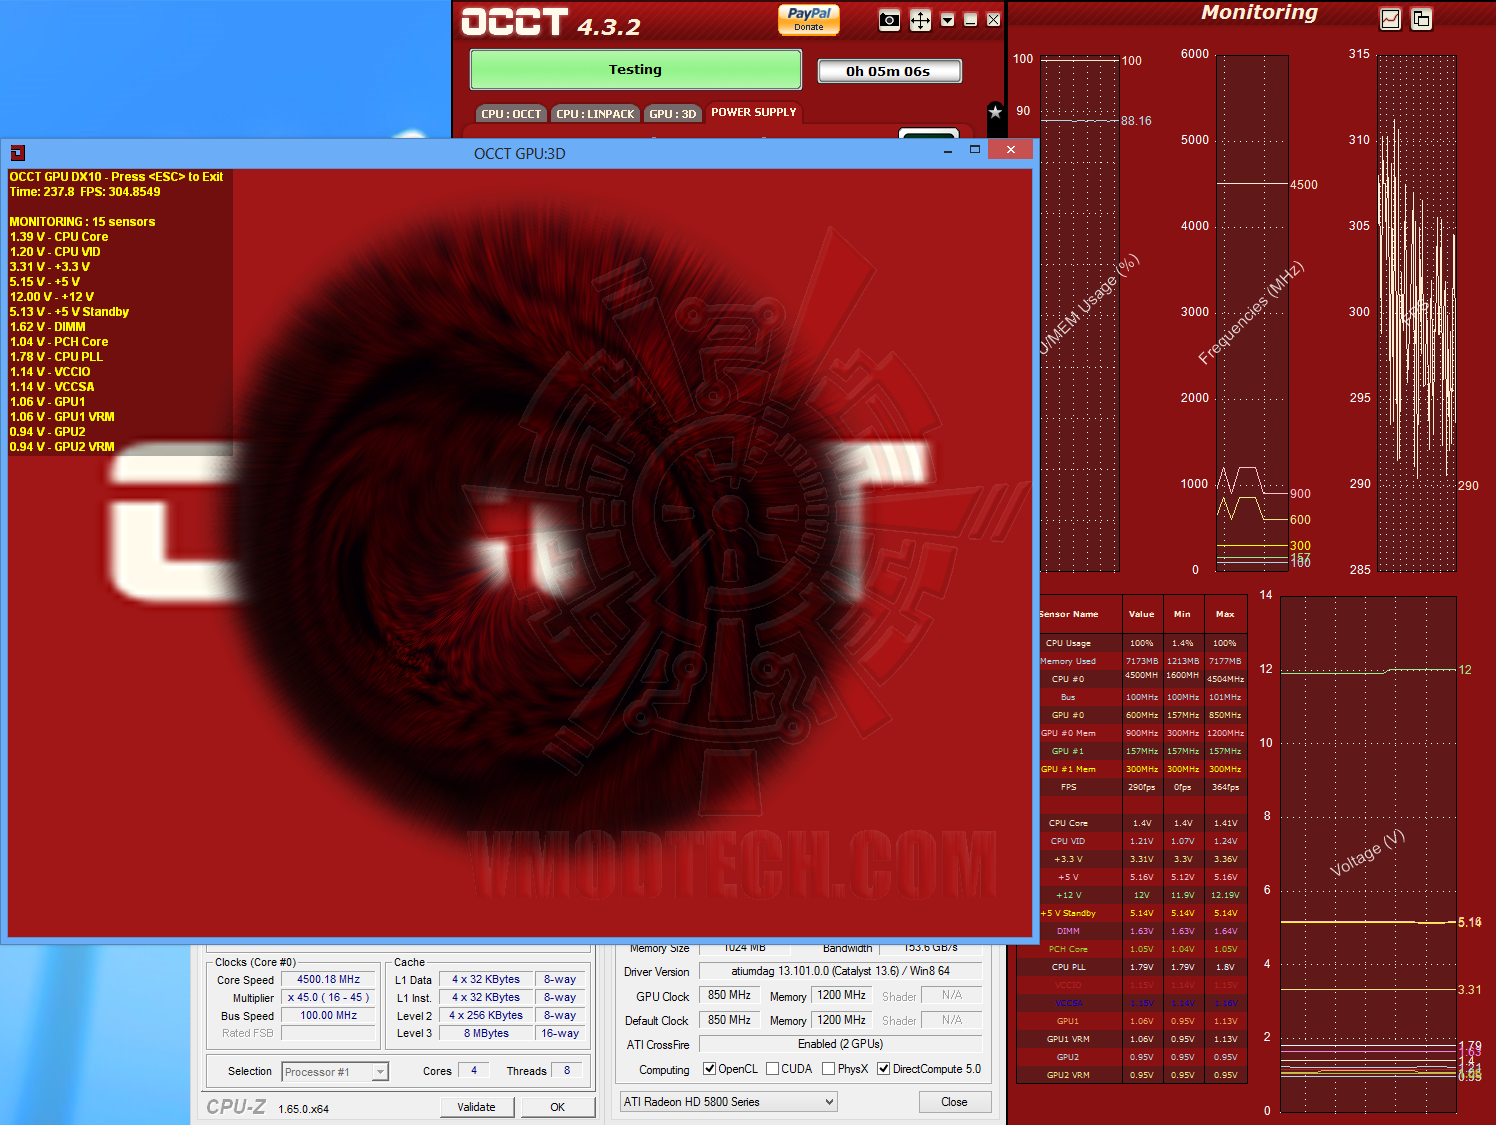The image size is (1496, 1125).
Task: Expand the ATI Radeon HD 5800 Series dropdown
Action: tap(728, 1102)
